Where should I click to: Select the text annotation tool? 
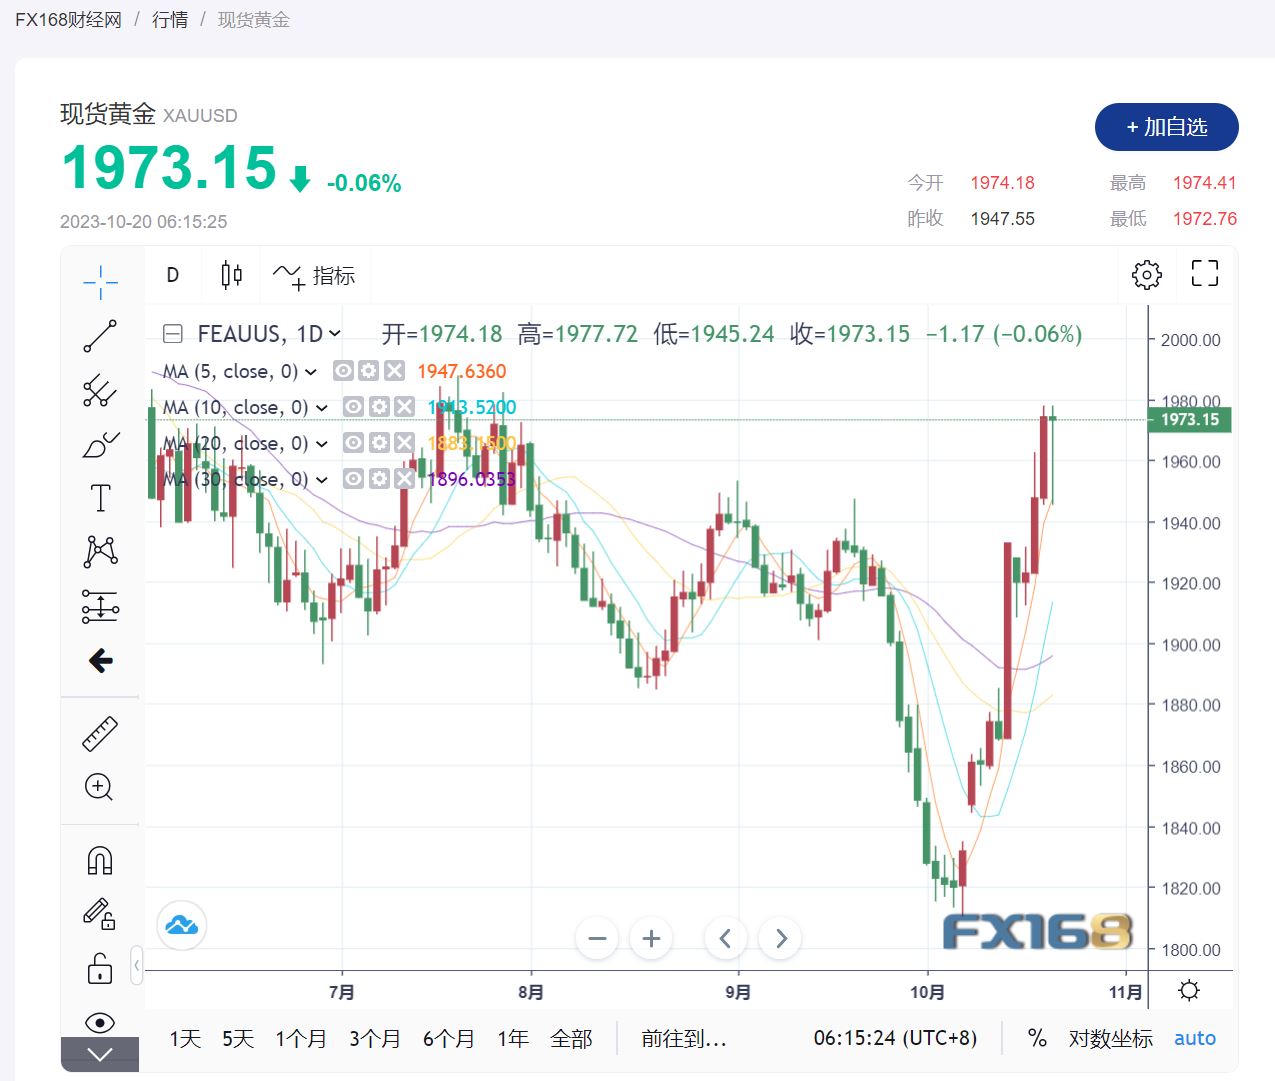(x=100, y=497)
